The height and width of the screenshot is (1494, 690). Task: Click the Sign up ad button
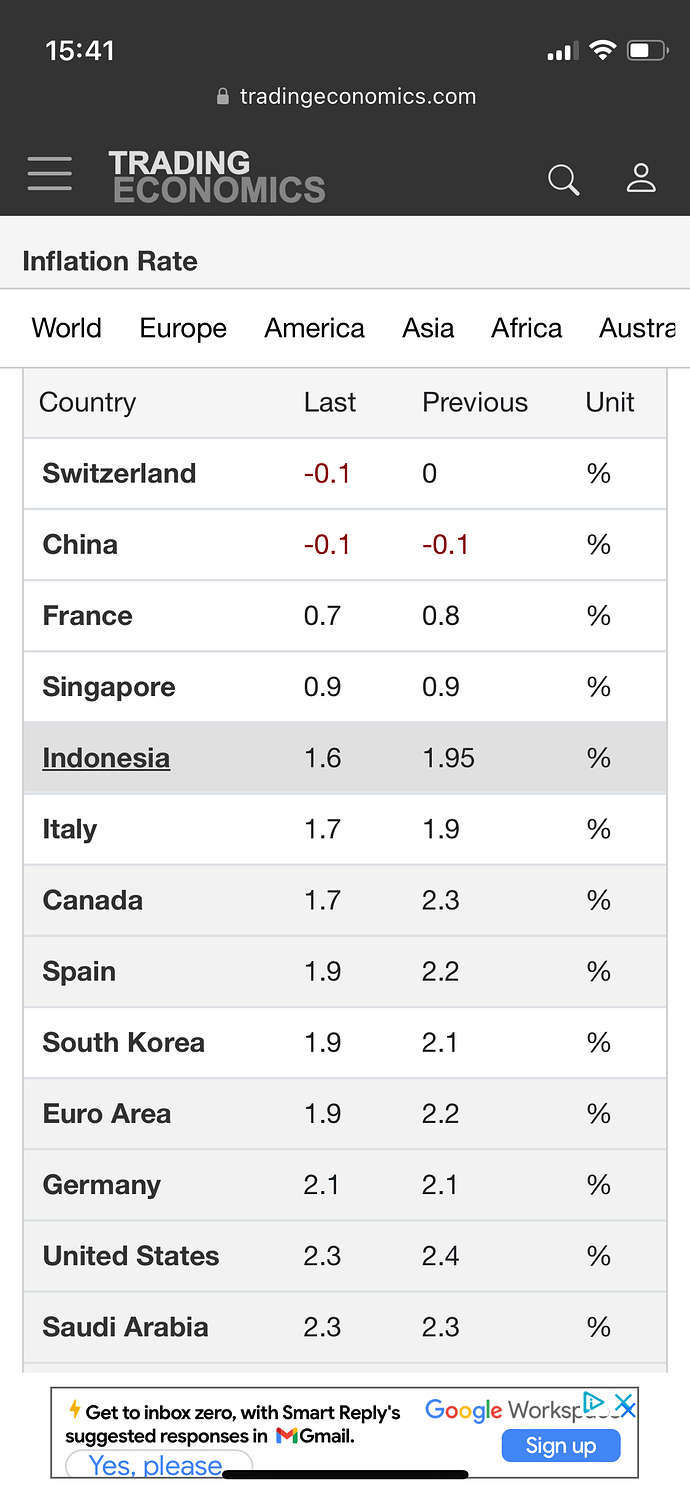click(x=560, y=1446)
